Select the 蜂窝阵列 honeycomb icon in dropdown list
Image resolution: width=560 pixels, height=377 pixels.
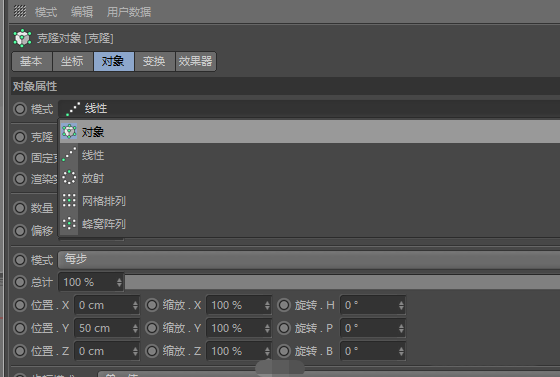tap(69, 223)
